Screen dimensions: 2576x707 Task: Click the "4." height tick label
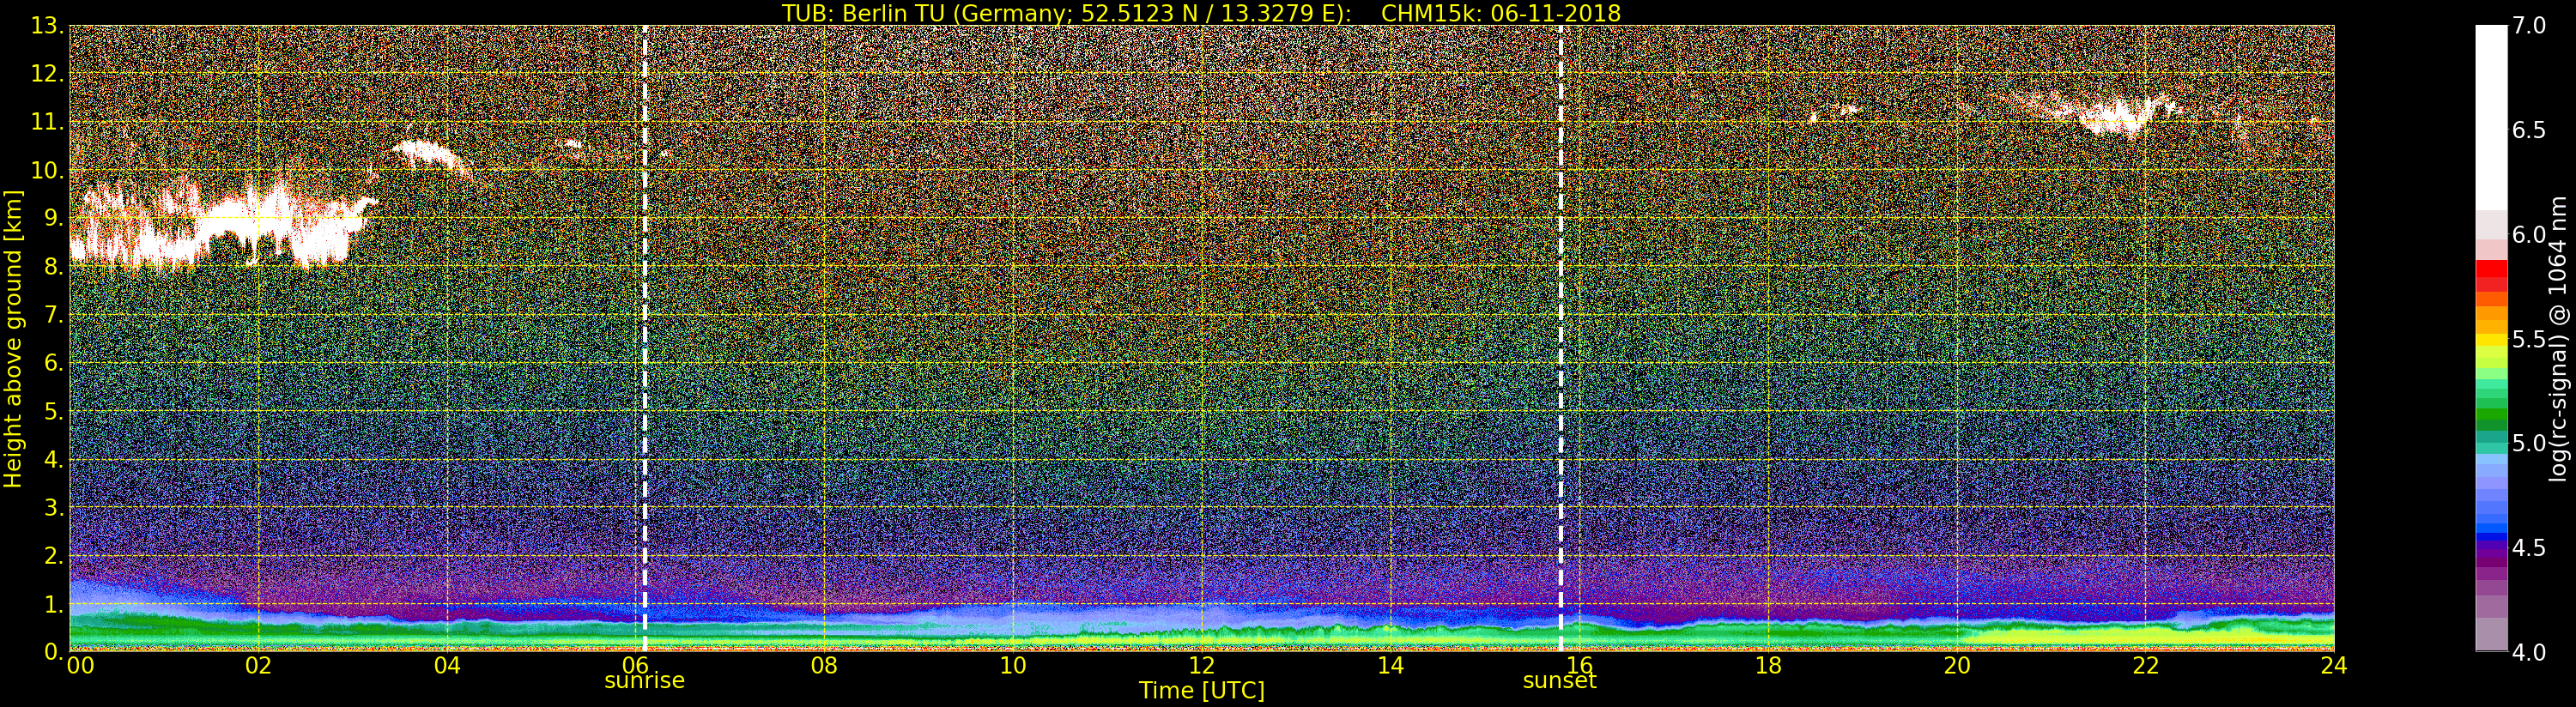53,459
